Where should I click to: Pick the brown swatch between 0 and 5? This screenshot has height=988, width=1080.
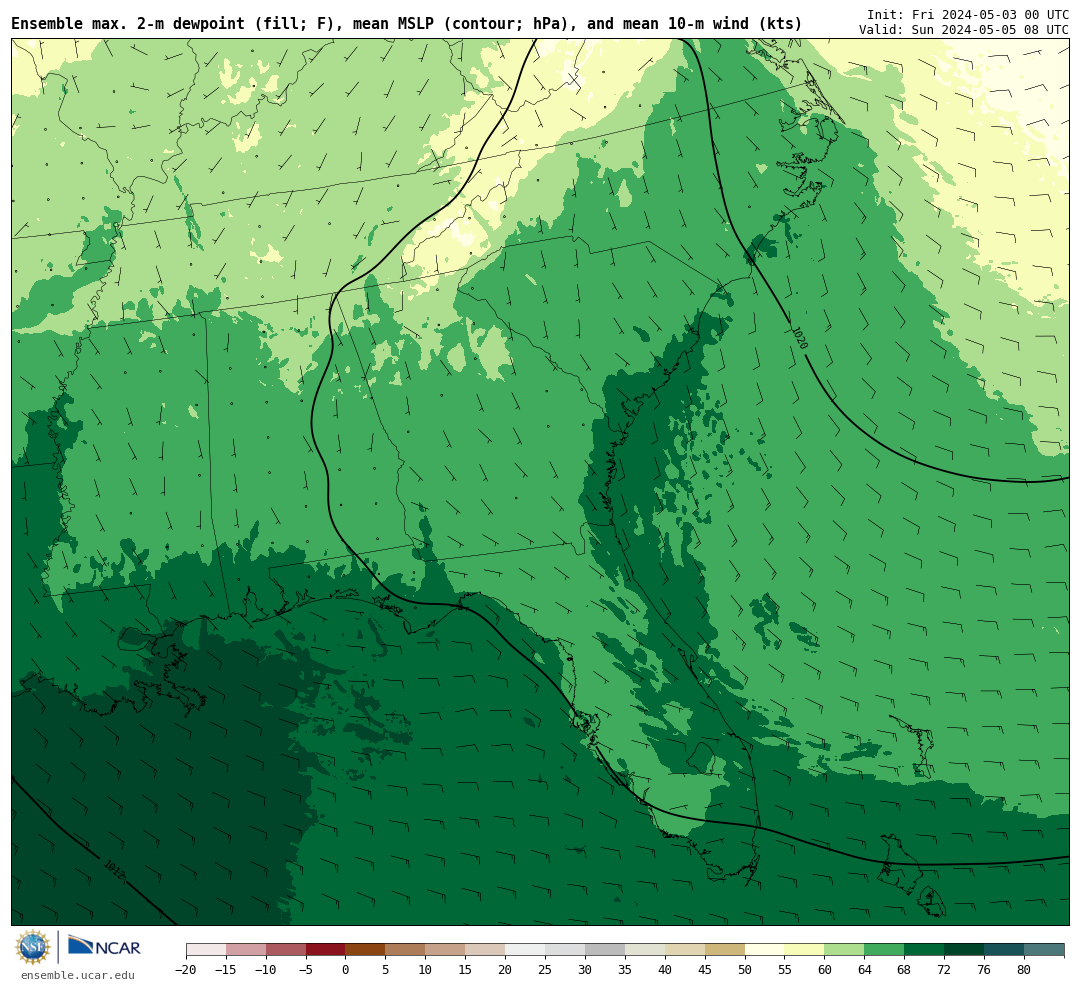(366, 950)
